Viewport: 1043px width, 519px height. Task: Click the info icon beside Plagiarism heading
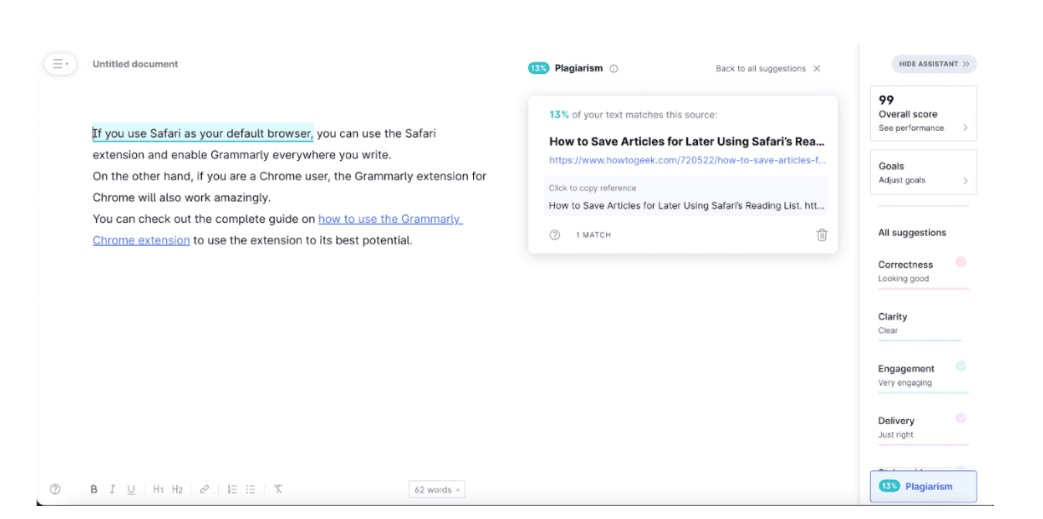(614, 69)
